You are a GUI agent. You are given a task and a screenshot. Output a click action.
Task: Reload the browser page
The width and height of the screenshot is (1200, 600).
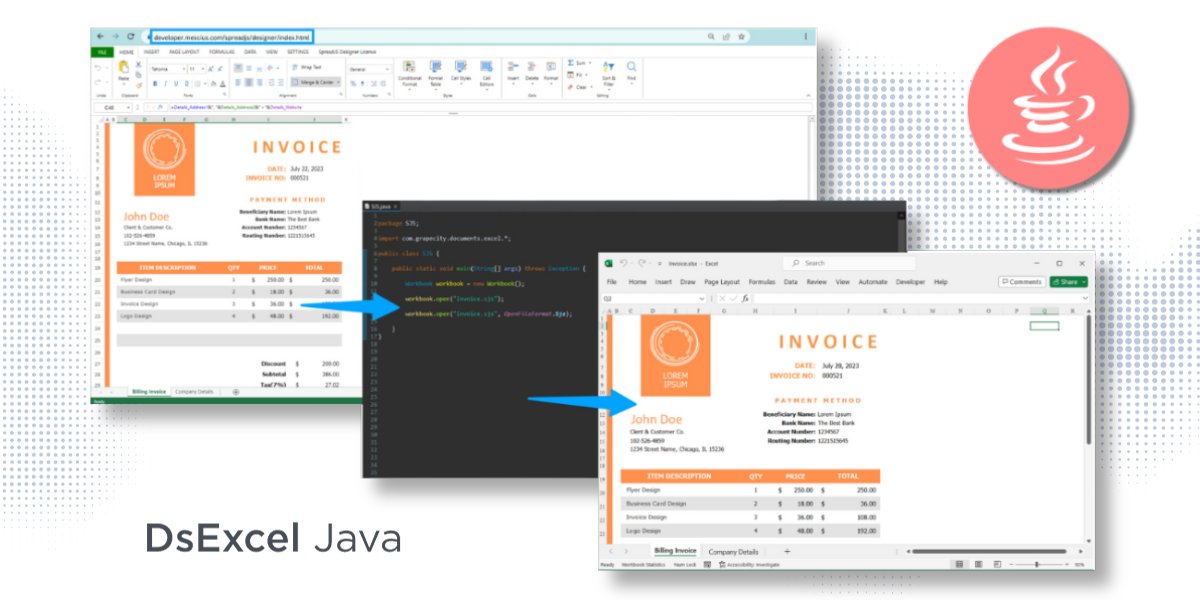point(130,36)
